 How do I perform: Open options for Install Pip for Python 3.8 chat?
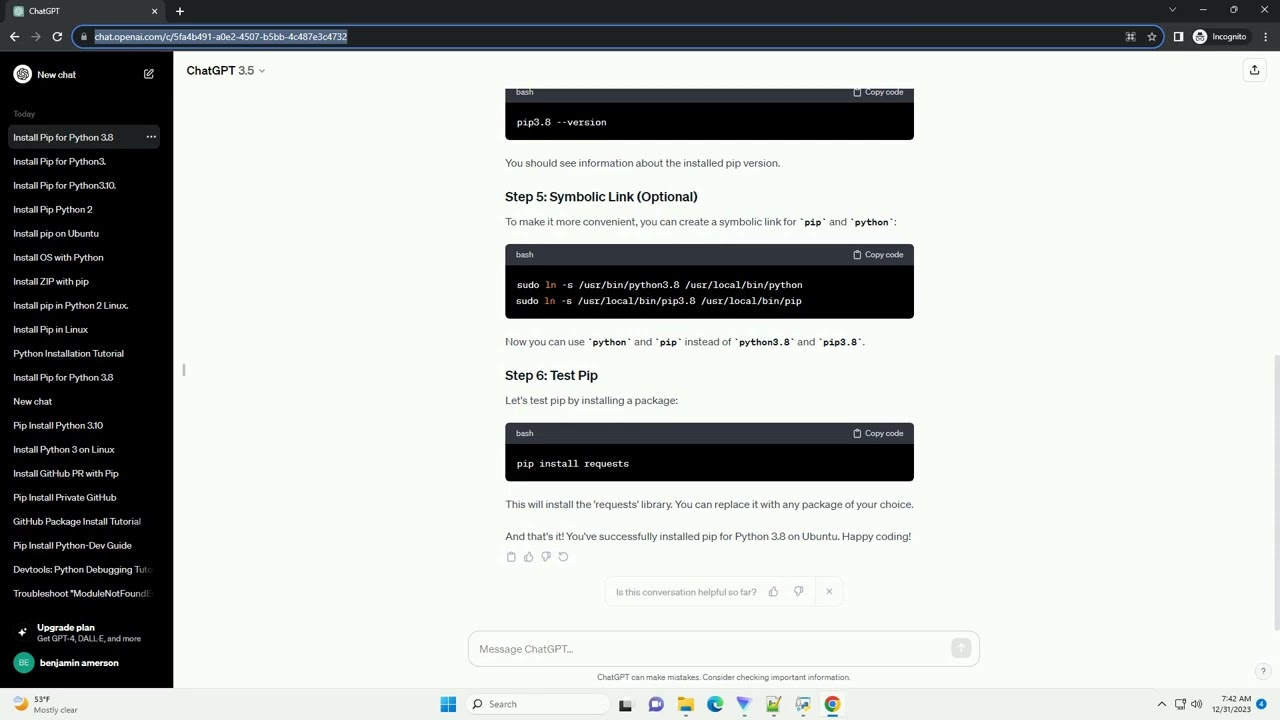pos(151,137)
